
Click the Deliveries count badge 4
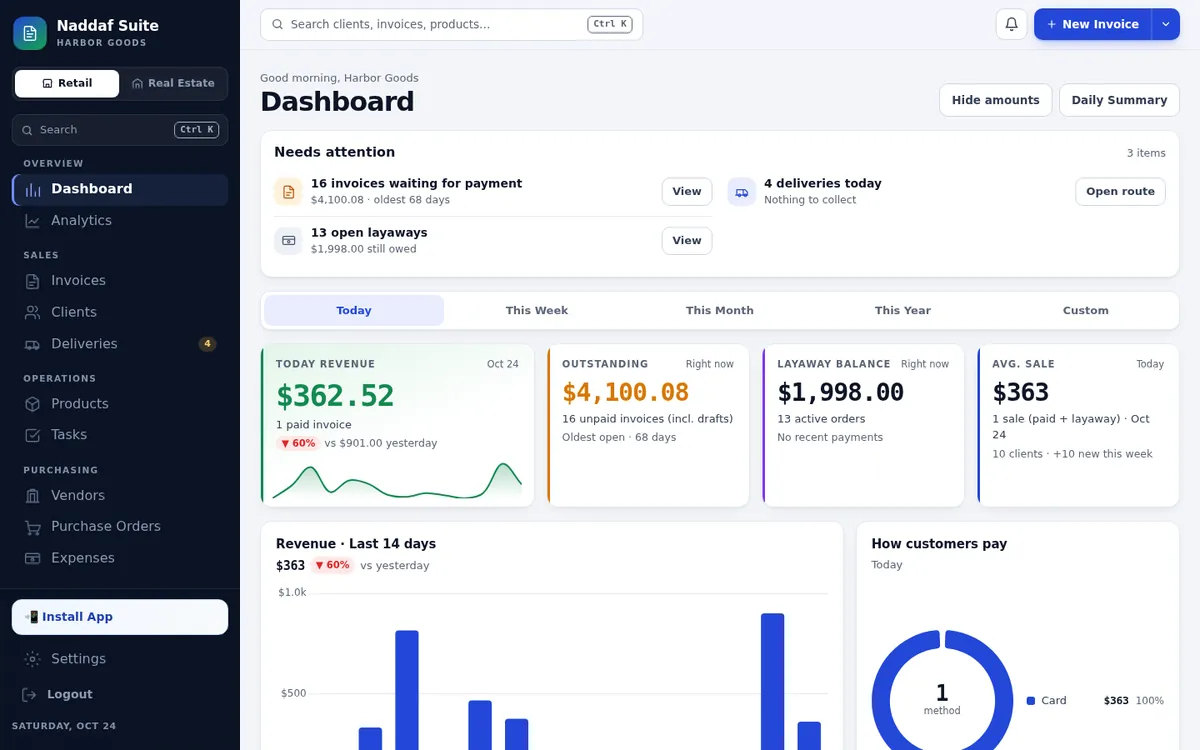point(207,344)
